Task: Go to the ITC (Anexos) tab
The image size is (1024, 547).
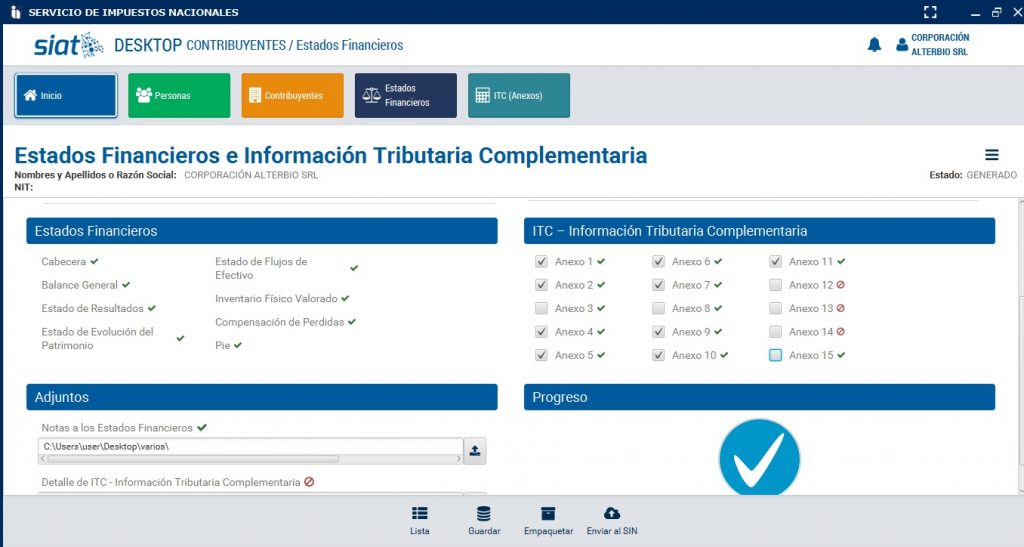Action: tap(518, 96)
